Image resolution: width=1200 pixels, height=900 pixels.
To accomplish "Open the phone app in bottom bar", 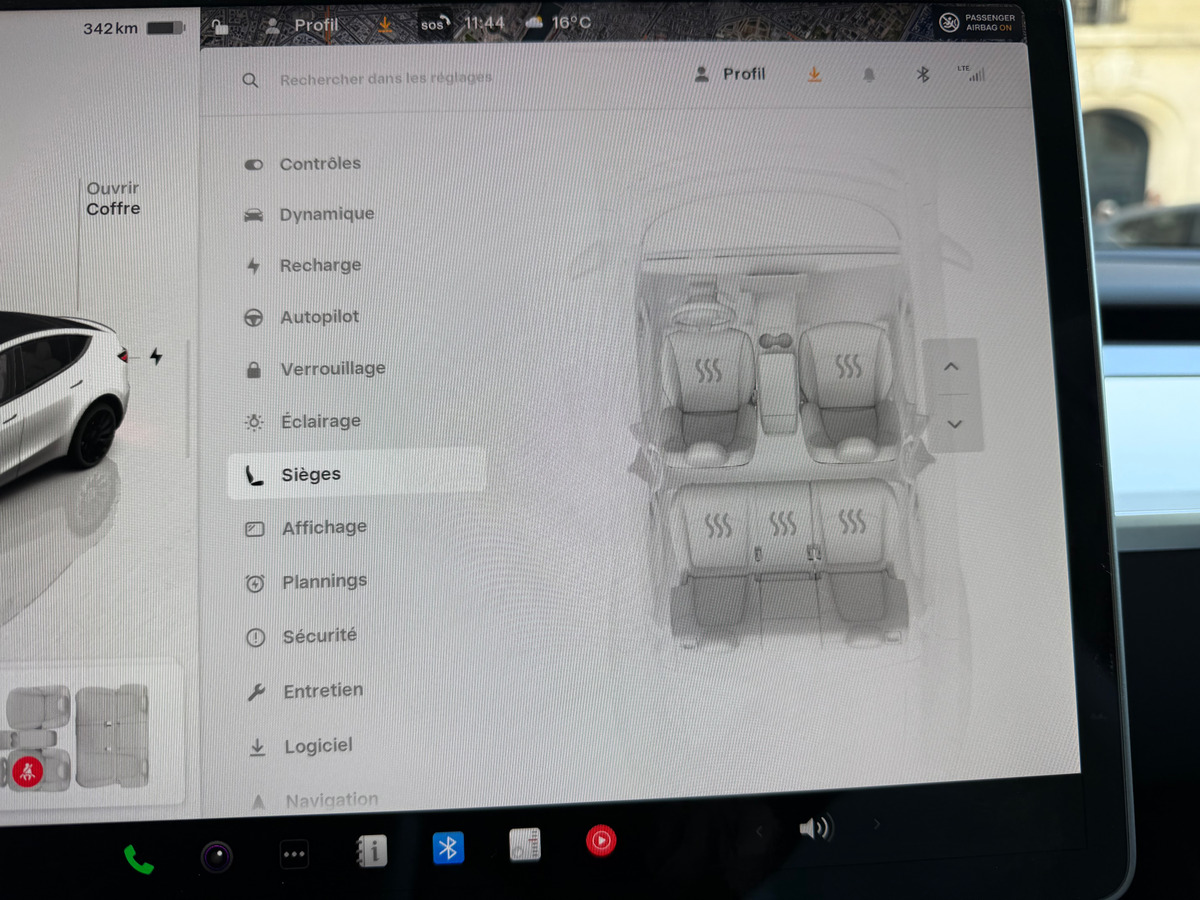I will pyautogui.click(x=138, y=859).
